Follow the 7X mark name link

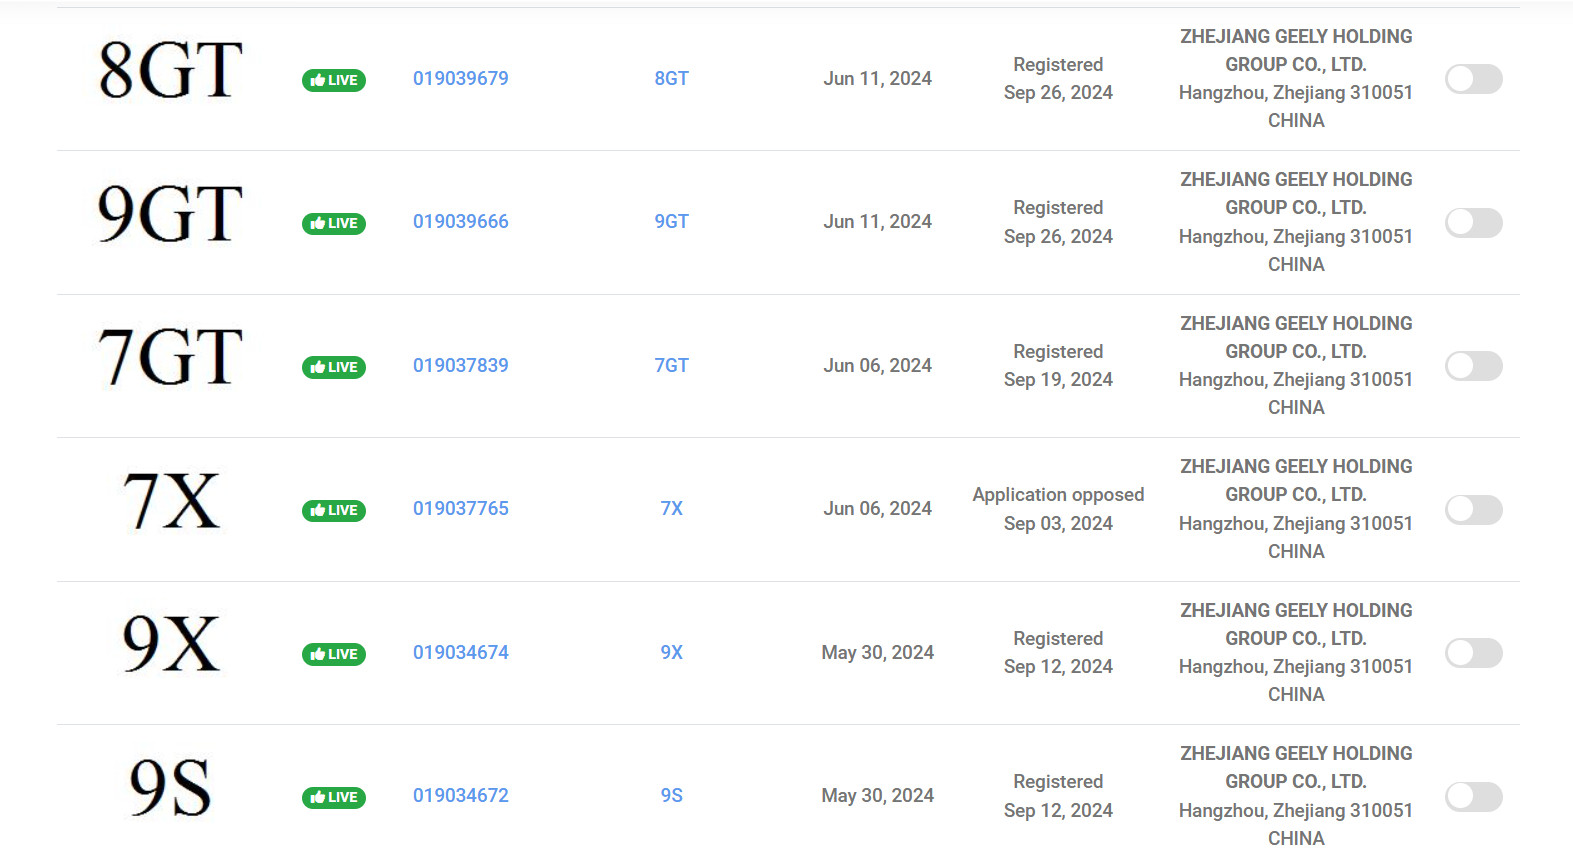point(672,508)
